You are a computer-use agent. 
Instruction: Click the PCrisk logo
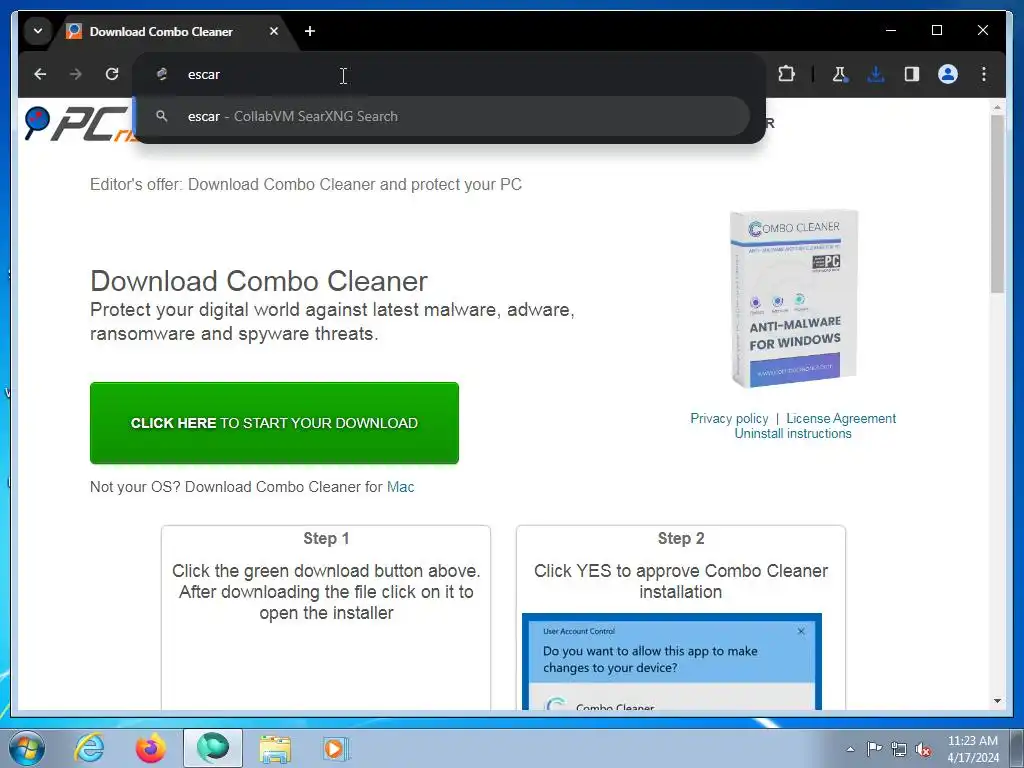click(x=78, y=123)
